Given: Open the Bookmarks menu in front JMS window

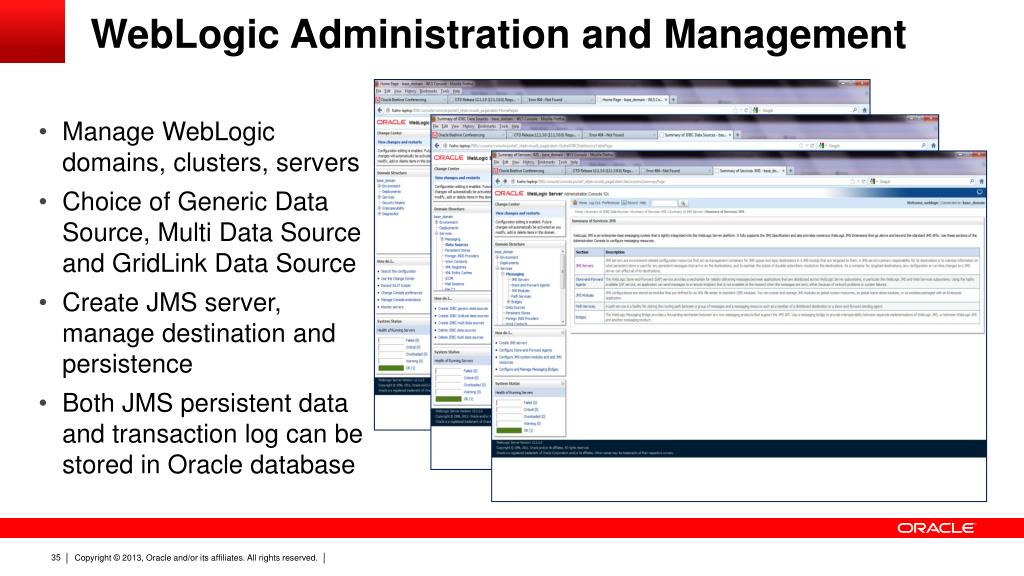Looking at the screenshot, I should (546, 162).
